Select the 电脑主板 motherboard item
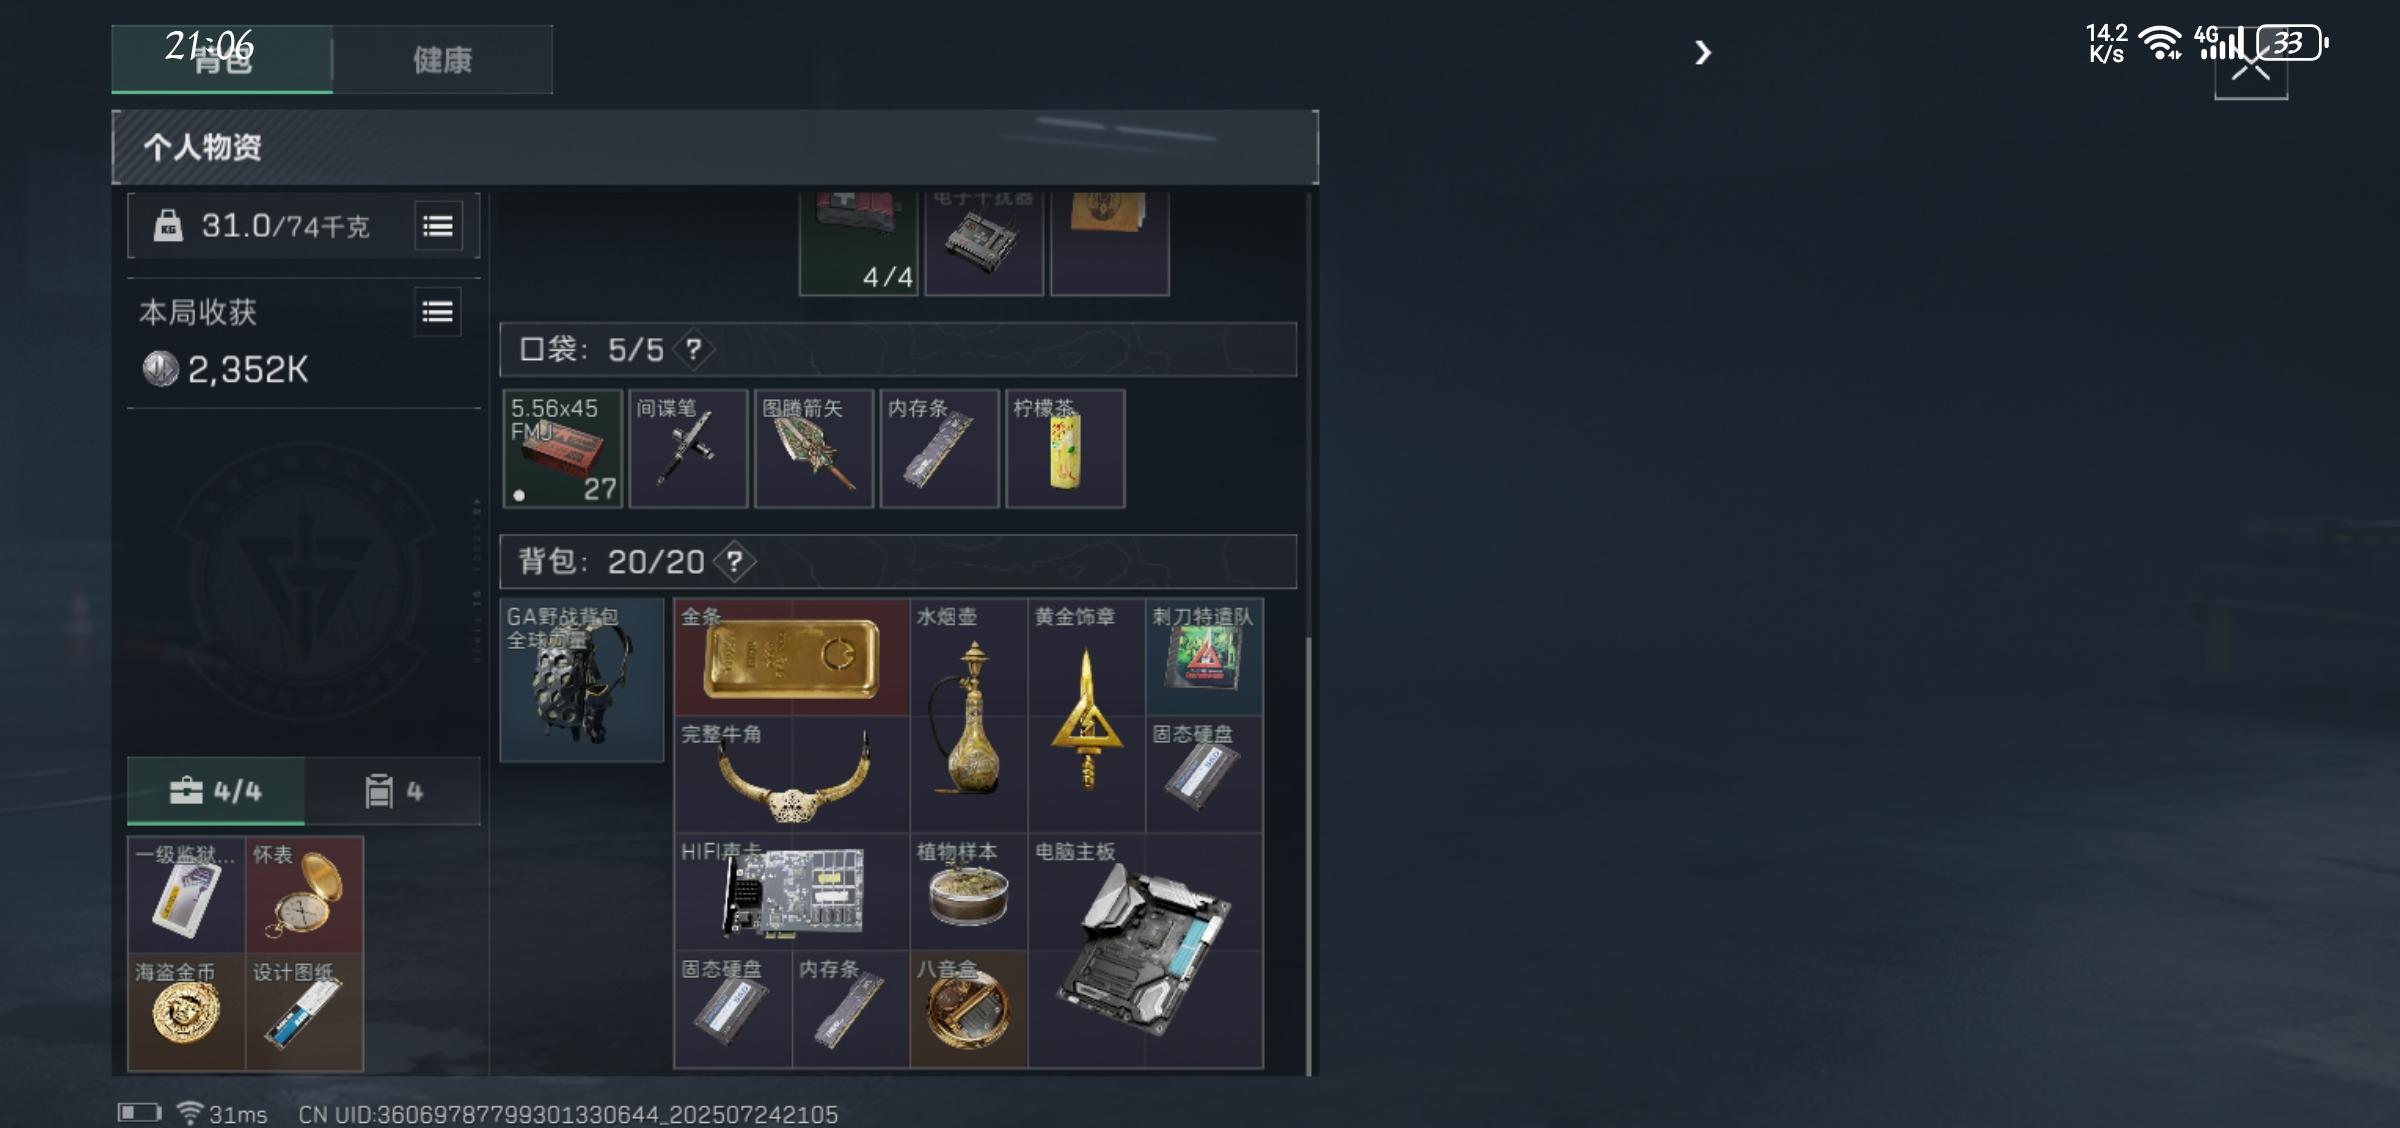This screenshot has height=1128, width=2400. (x=1146, y=951)
